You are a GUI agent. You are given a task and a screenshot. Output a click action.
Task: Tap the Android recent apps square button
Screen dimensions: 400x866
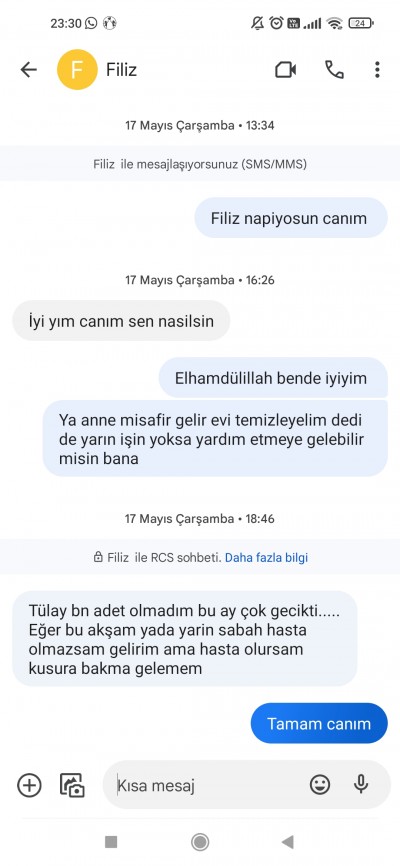(111, 842)
